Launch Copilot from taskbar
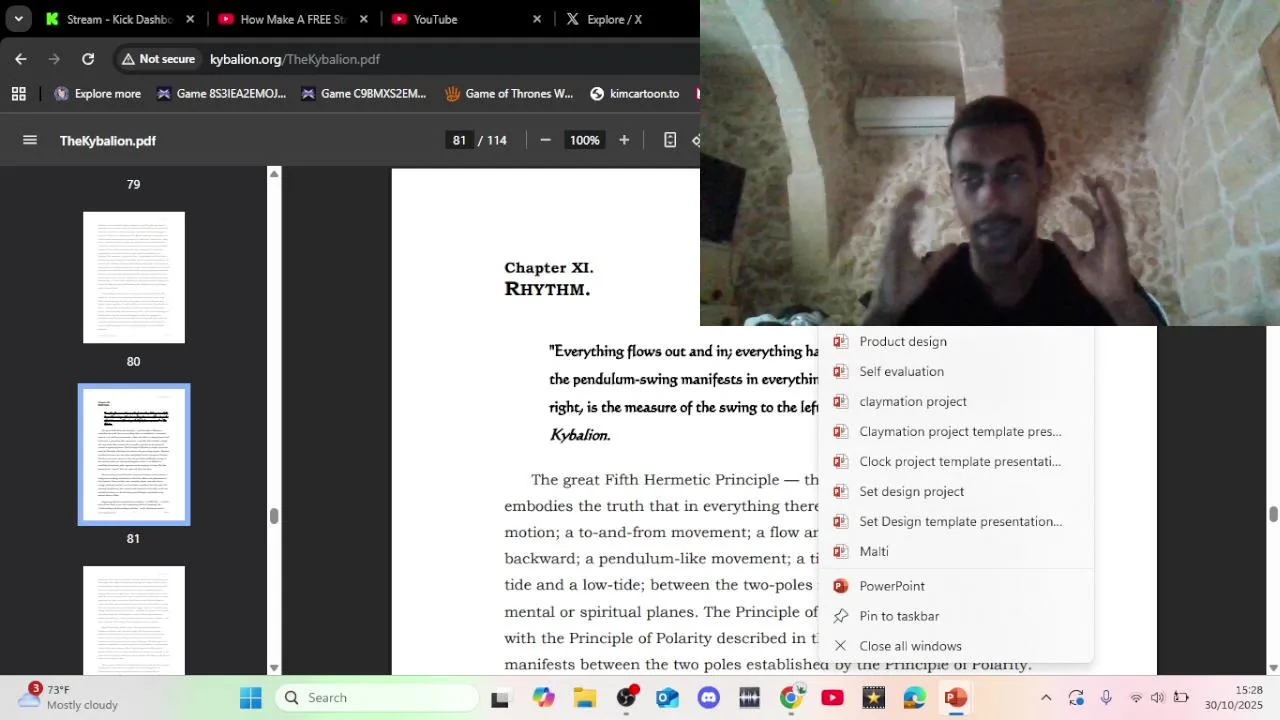This screenshot has height=720, width=1280. point(543,698)
